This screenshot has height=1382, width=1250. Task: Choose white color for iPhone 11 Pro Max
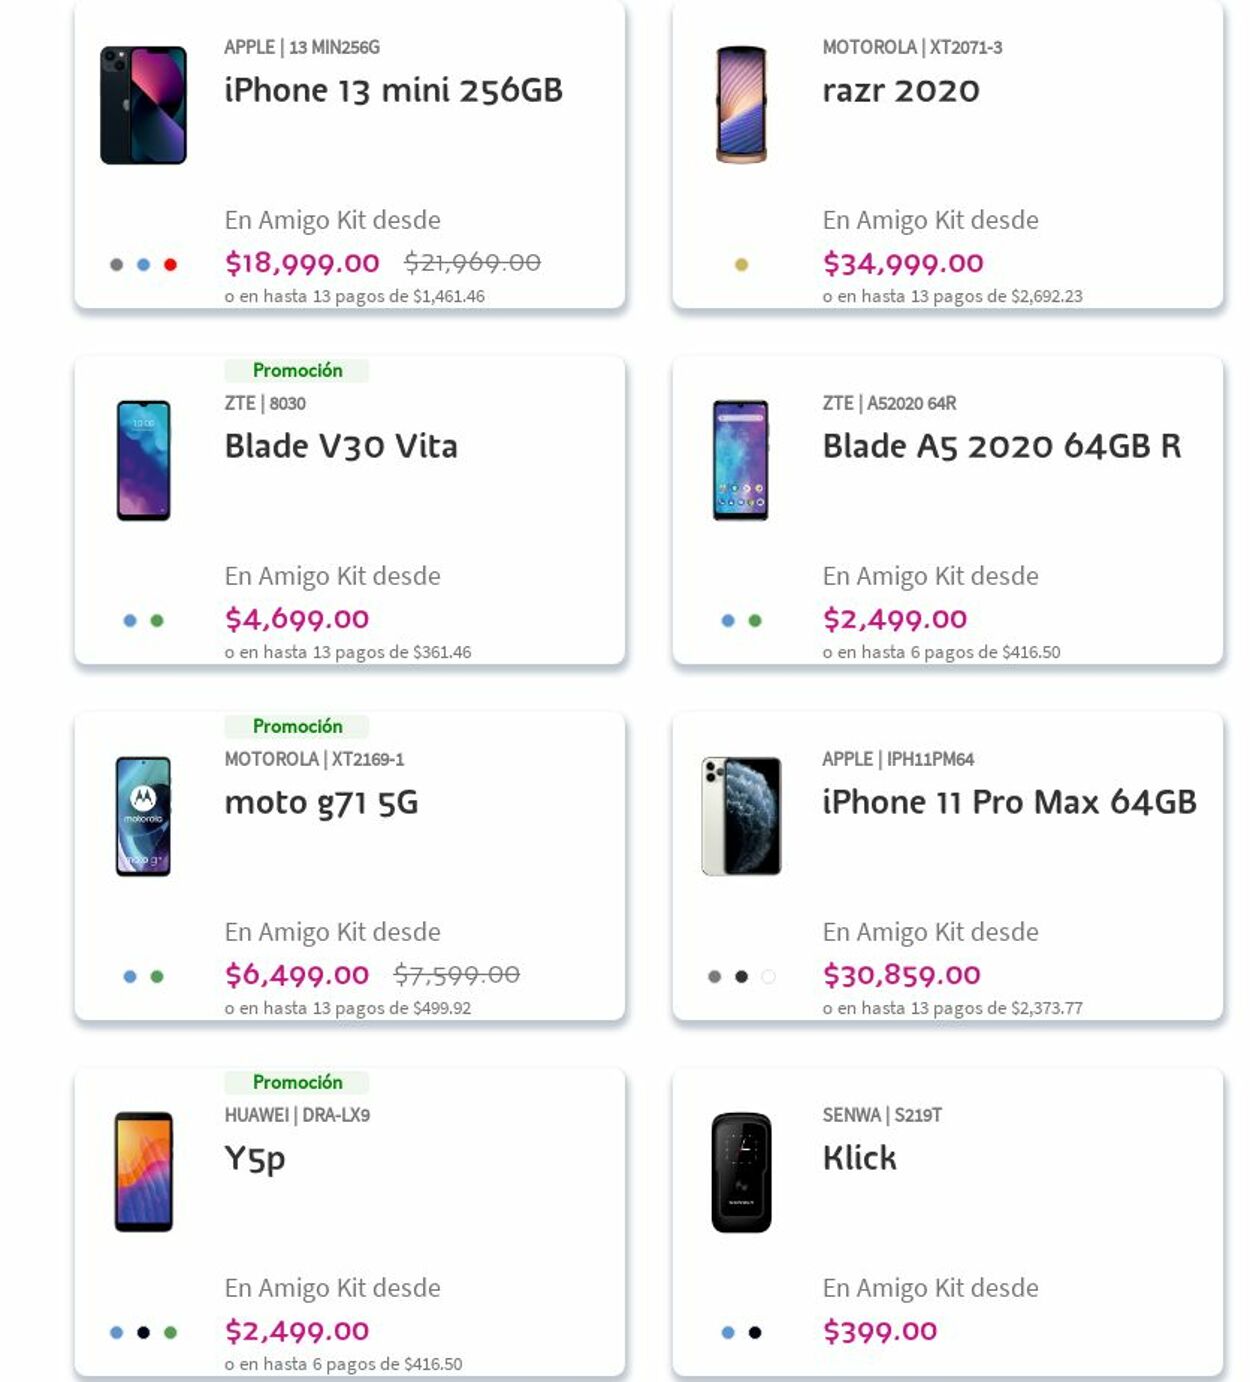pyautogui.click(x=768, y=977)
